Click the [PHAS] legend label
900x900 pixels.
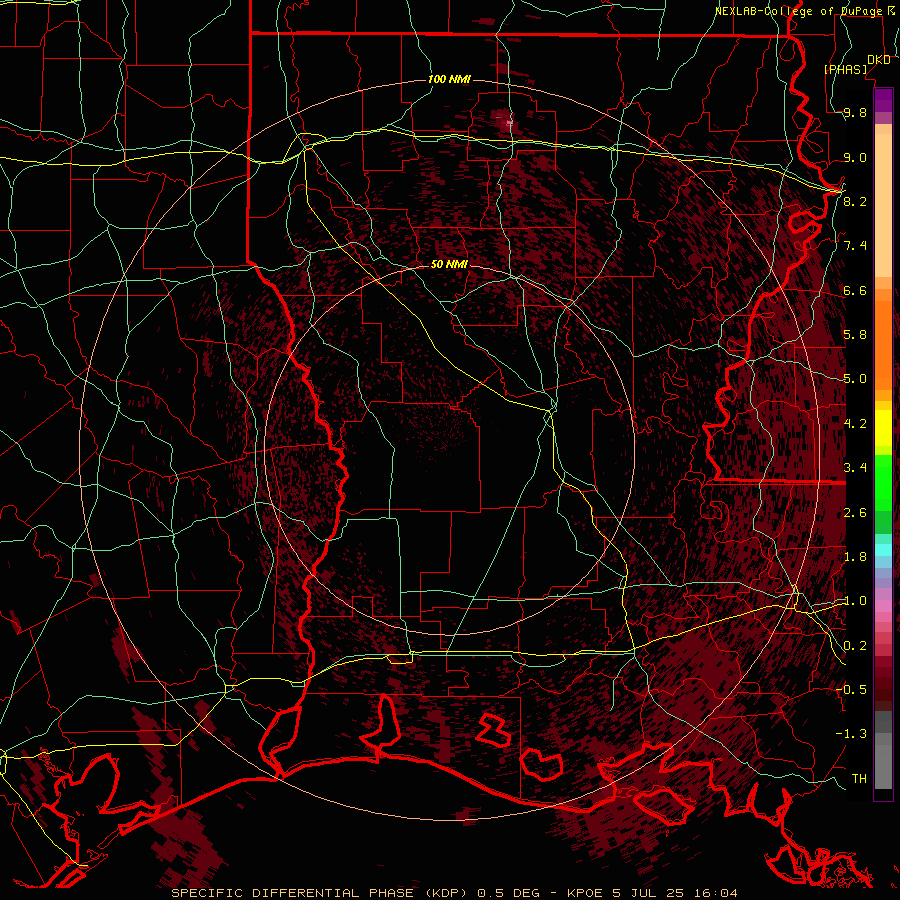click(845, 69)
